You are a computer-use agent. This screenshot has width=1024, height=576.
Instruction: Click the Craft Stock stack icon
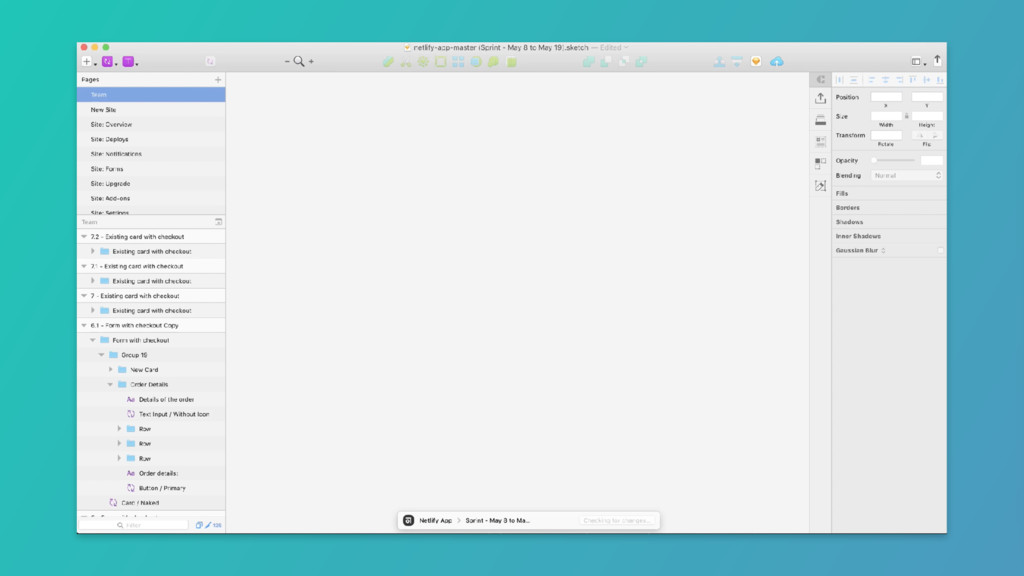coord(821,120)
